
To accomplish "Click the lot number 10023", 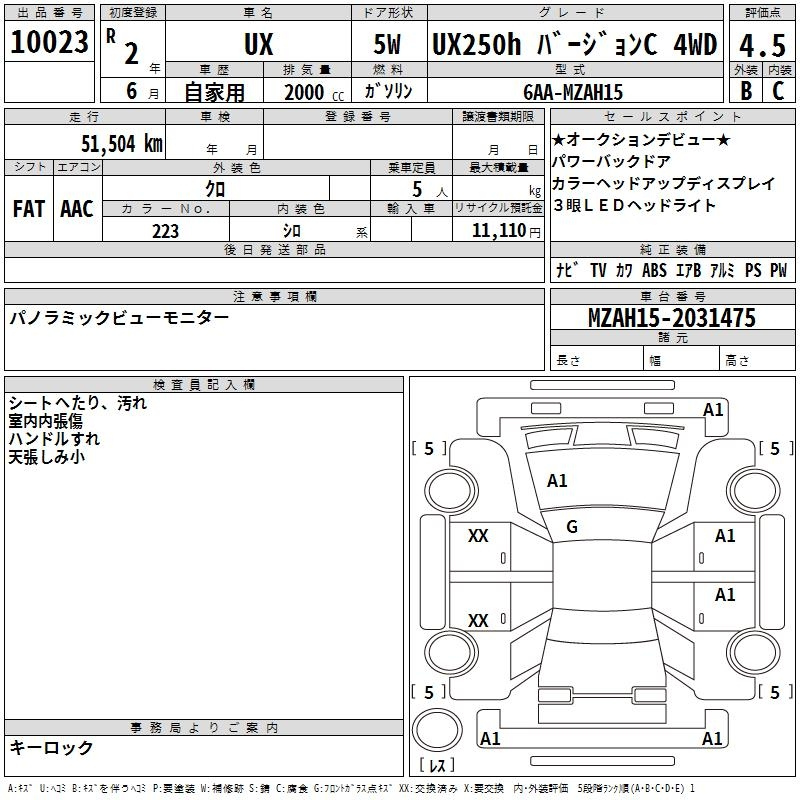I will point(49,42).
